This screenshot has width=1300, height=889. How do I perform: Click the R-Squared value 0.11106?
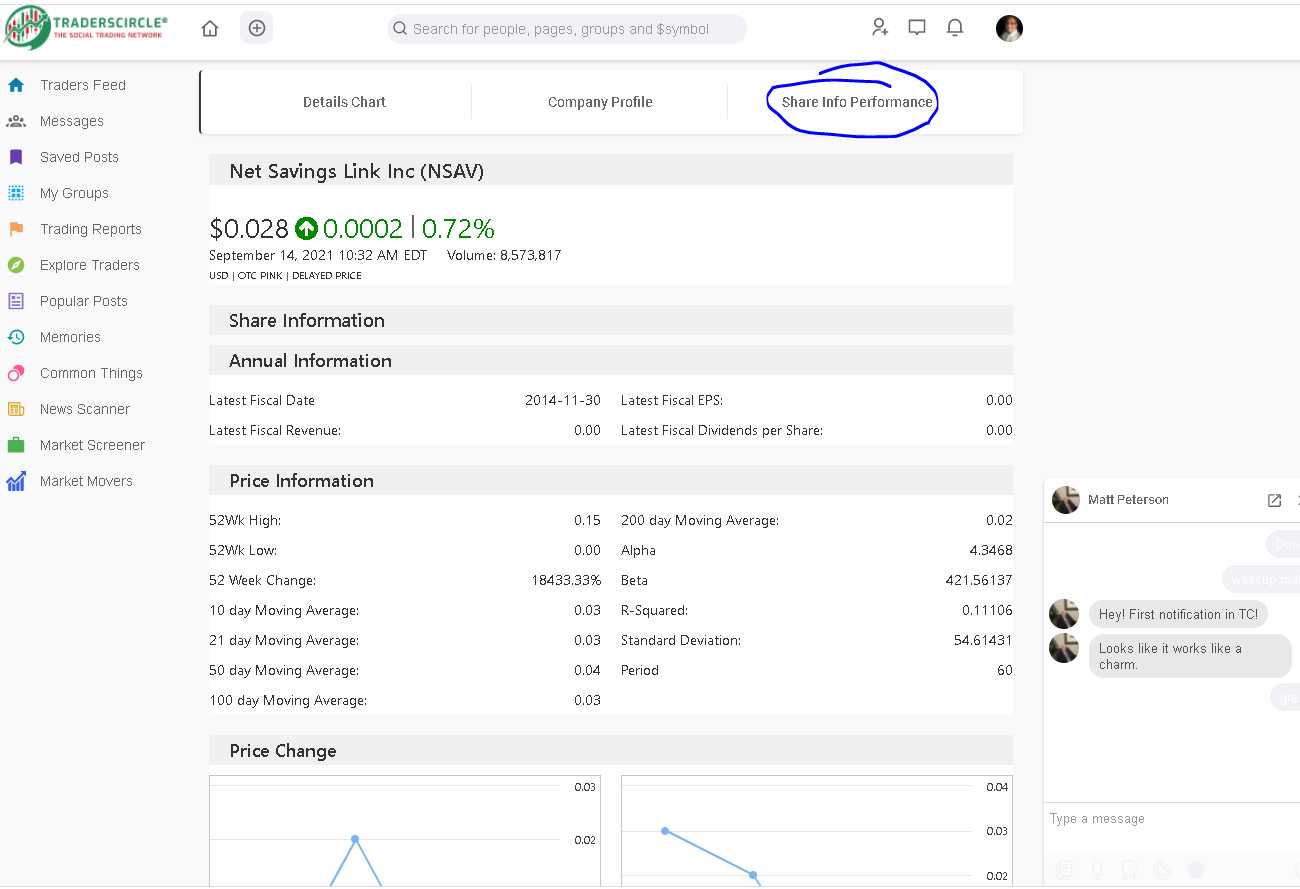[x=988, y=610]
